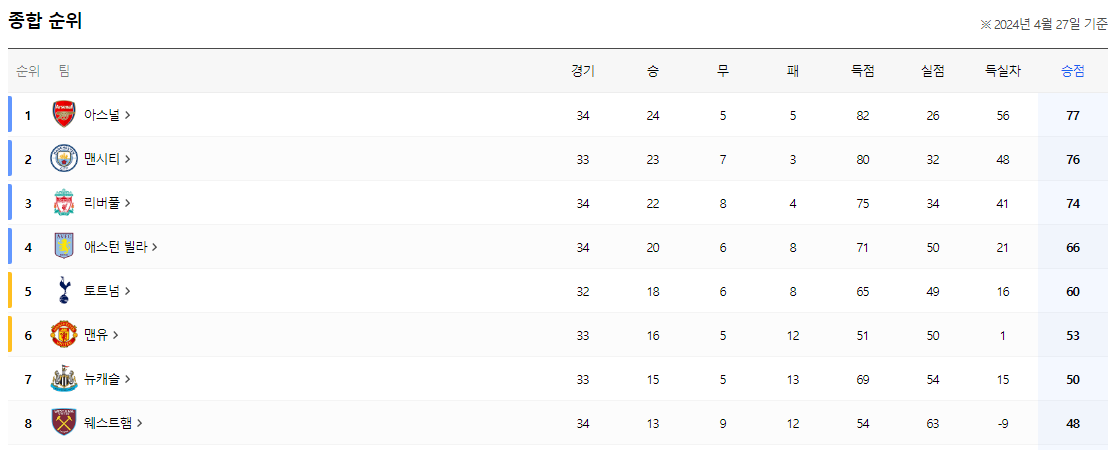Click the Arsenal club crest
This screenshot has width=1115, height=450.
[63, 115]
